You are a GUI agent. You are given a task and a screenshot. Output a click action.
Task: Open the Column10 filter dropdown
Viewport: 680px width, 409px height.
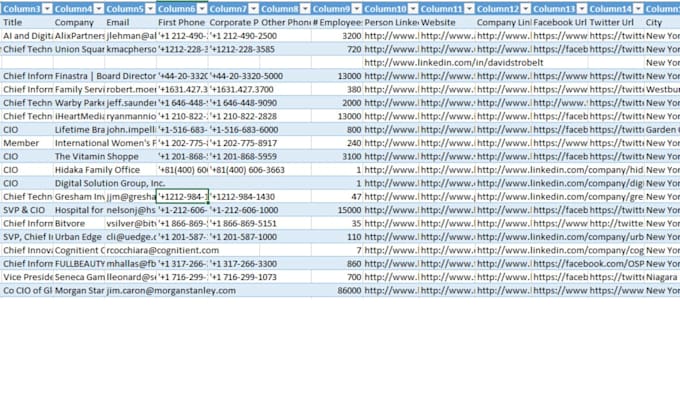pos(413,9)
